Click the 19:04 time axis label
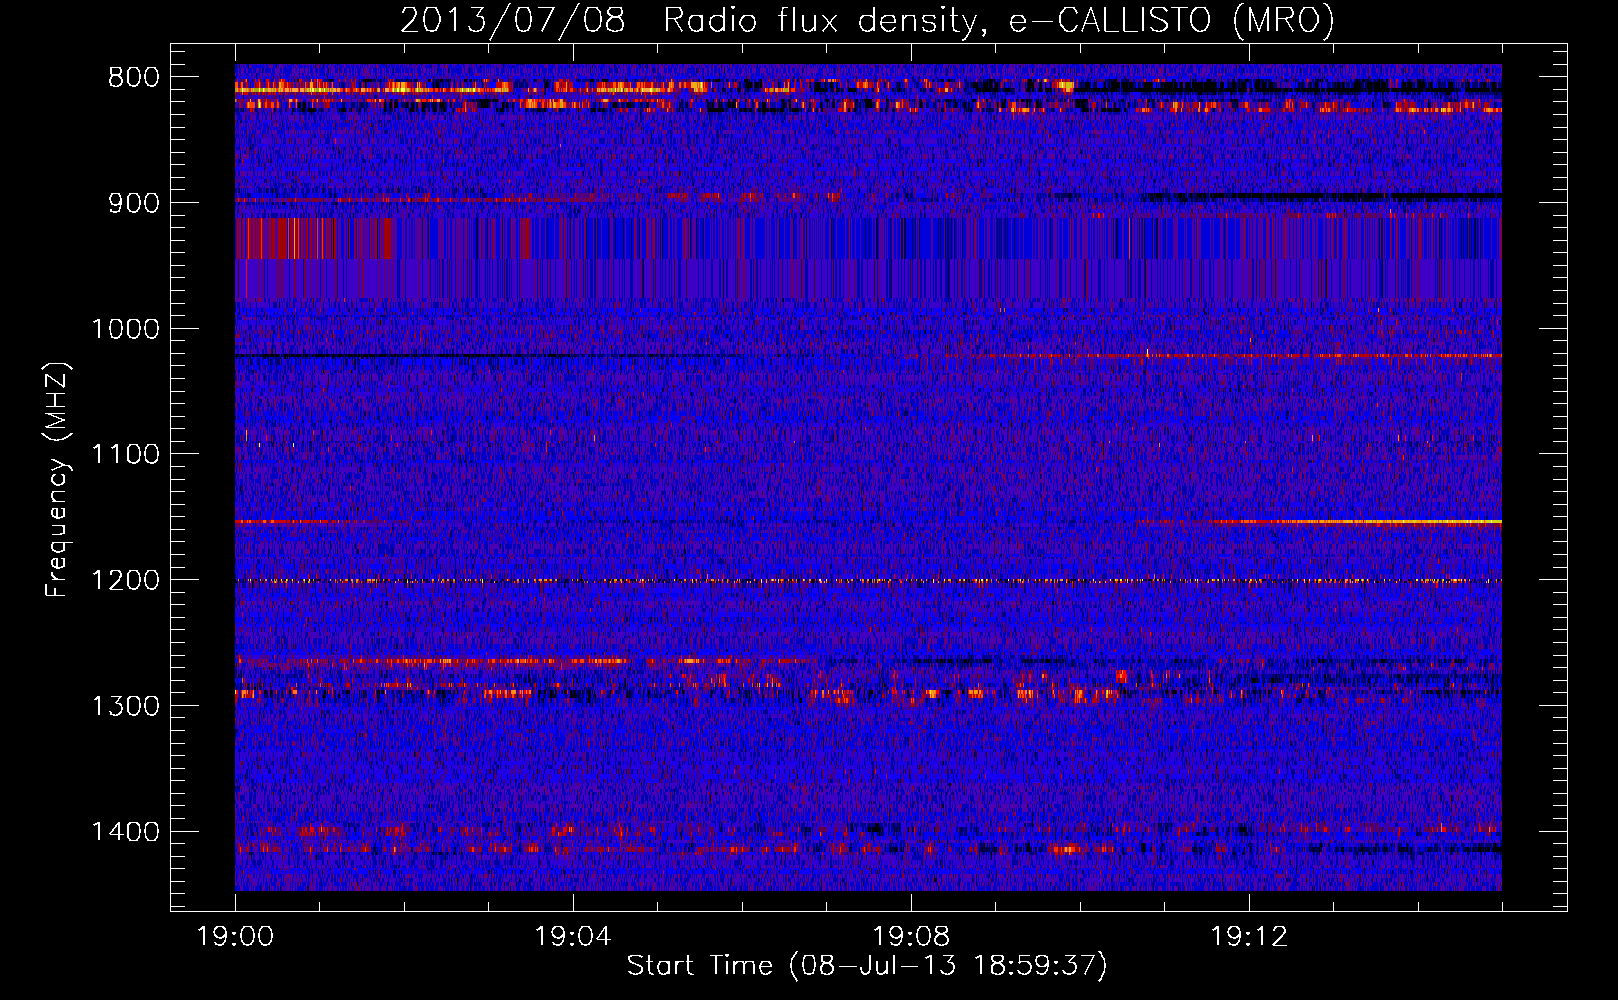 point(573,937)
